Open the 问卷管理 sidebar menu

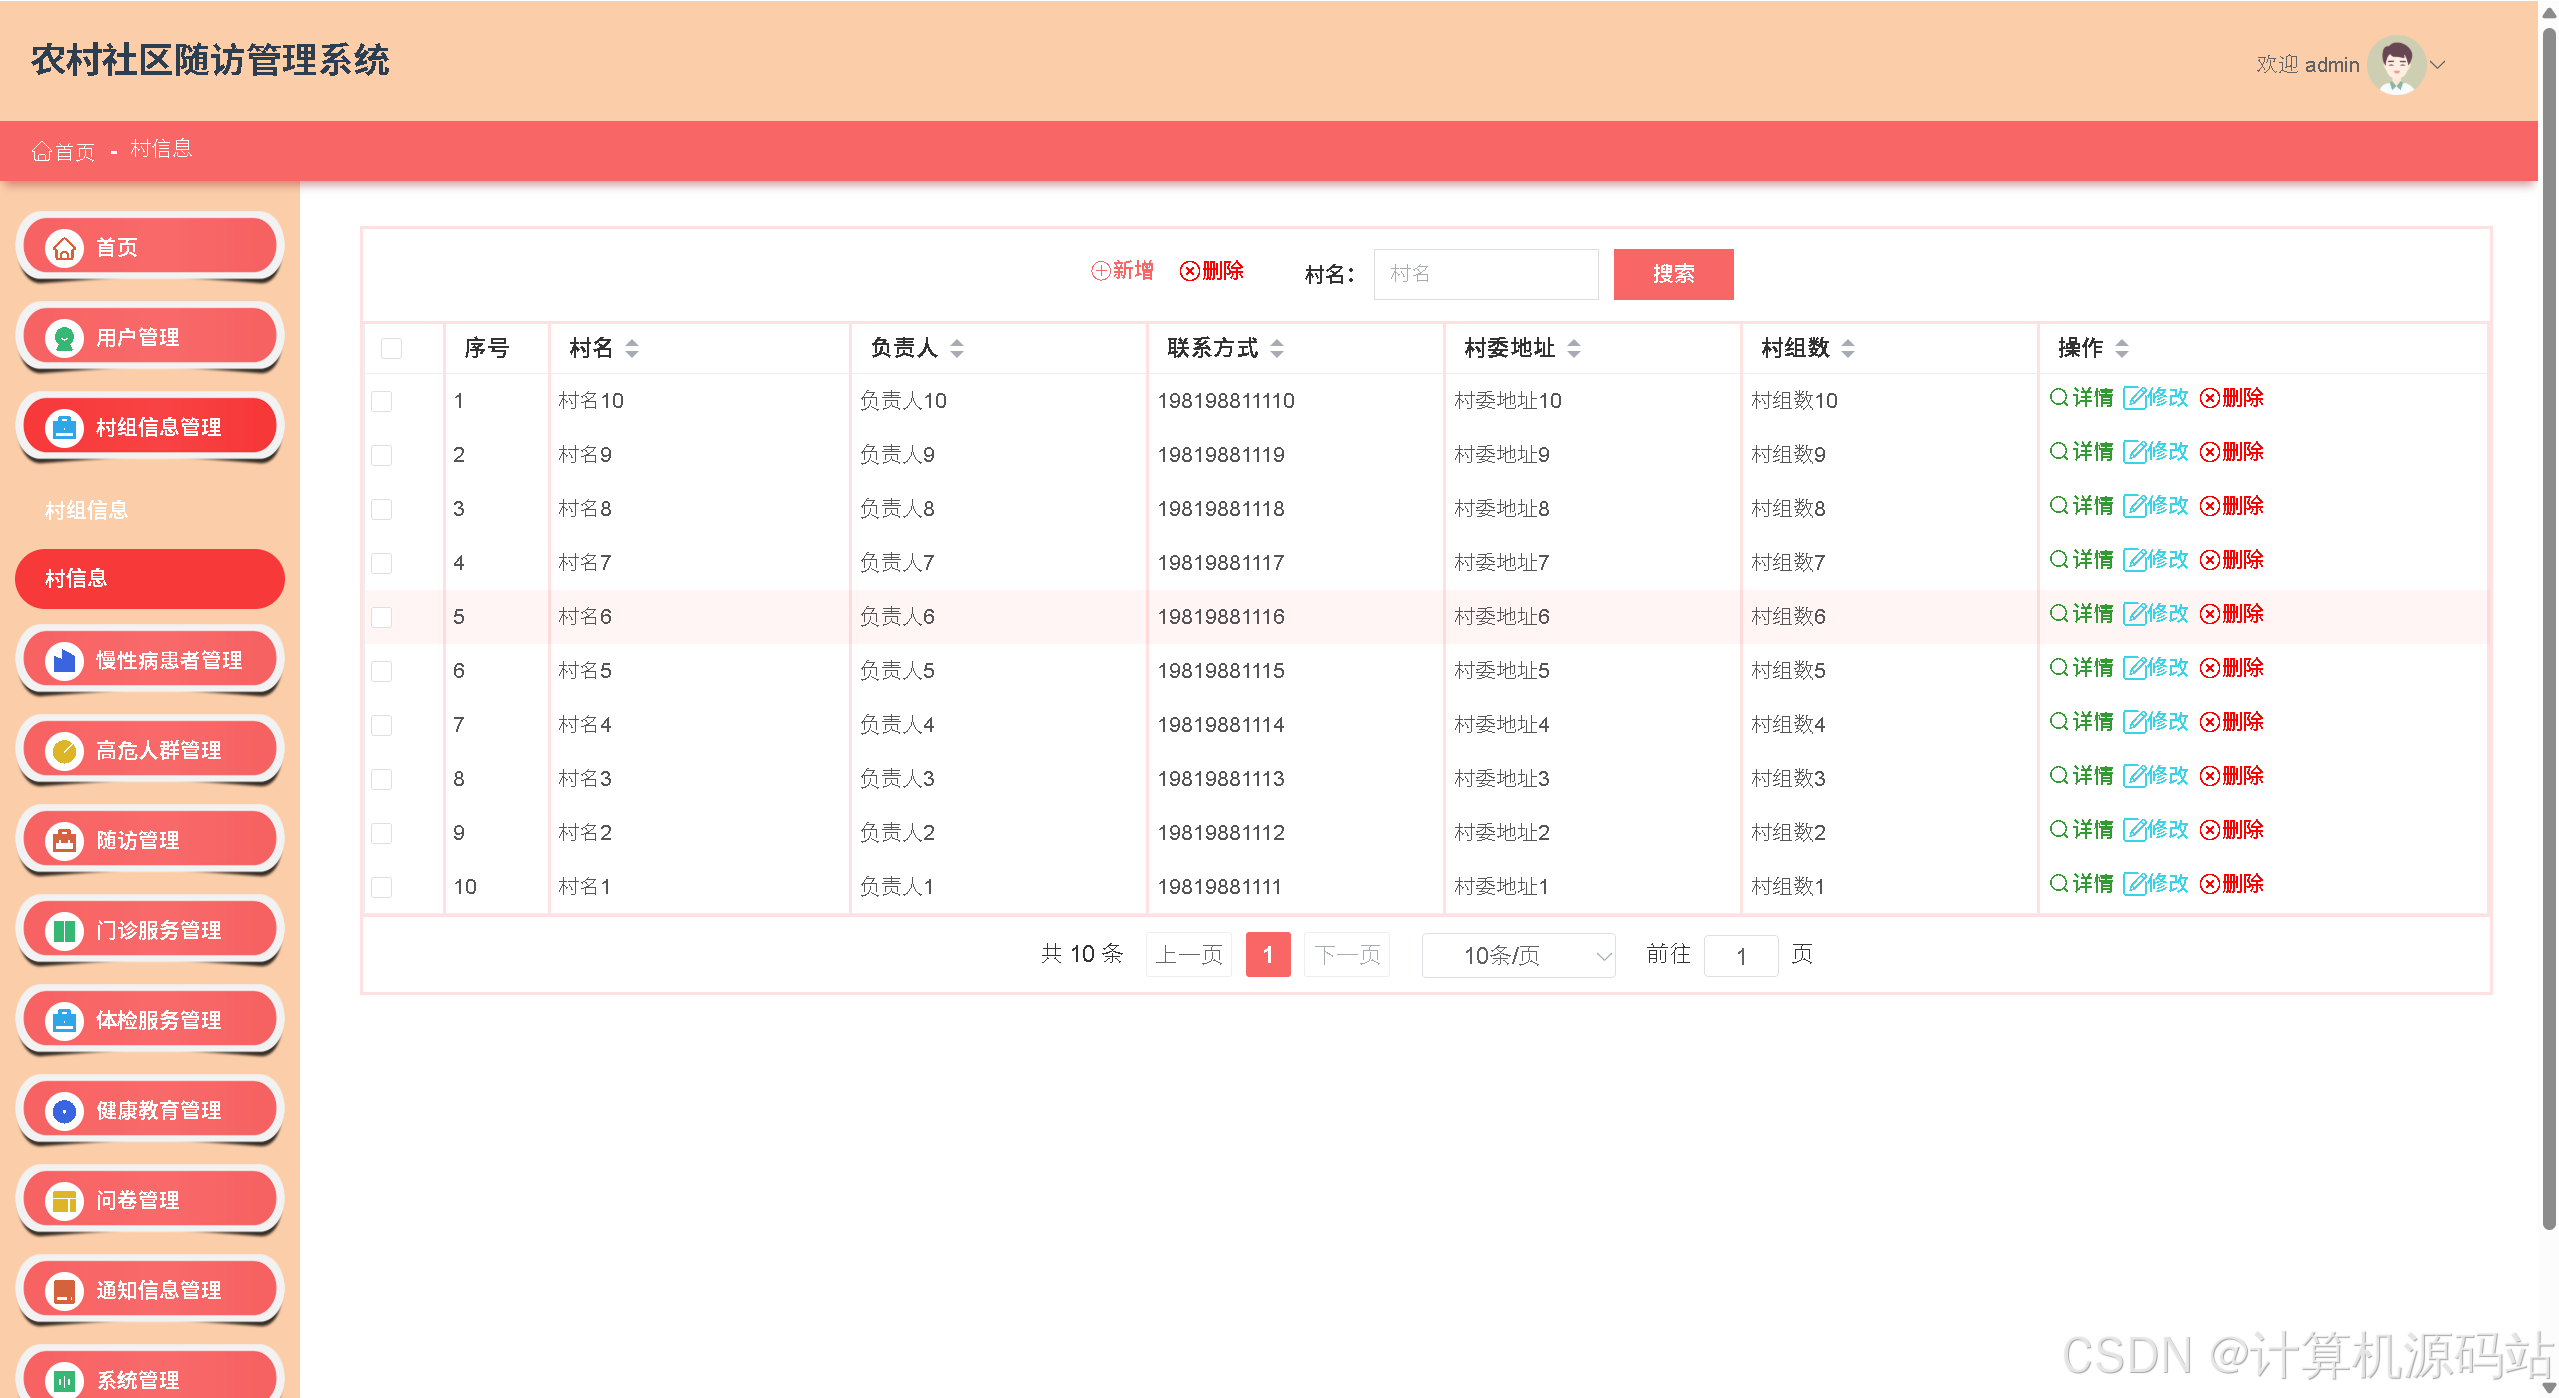tap(150, 1201)
